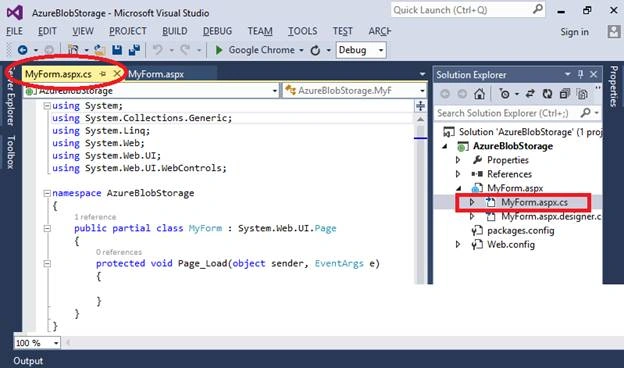Expand the MyForm.aspx.designer.cs node
Screen dimensions: 624x368
[x=472, y=216]
